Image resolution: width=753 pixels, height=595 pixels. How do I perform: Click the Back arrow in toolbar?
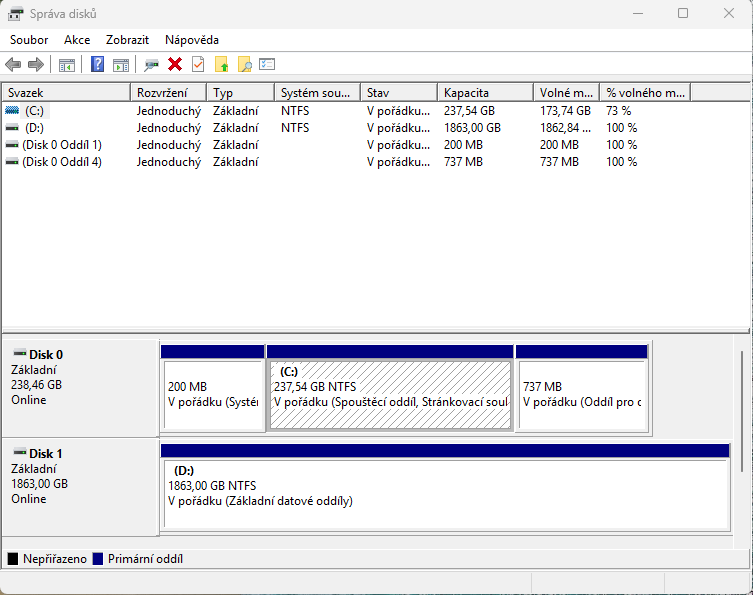pos(13,65)
